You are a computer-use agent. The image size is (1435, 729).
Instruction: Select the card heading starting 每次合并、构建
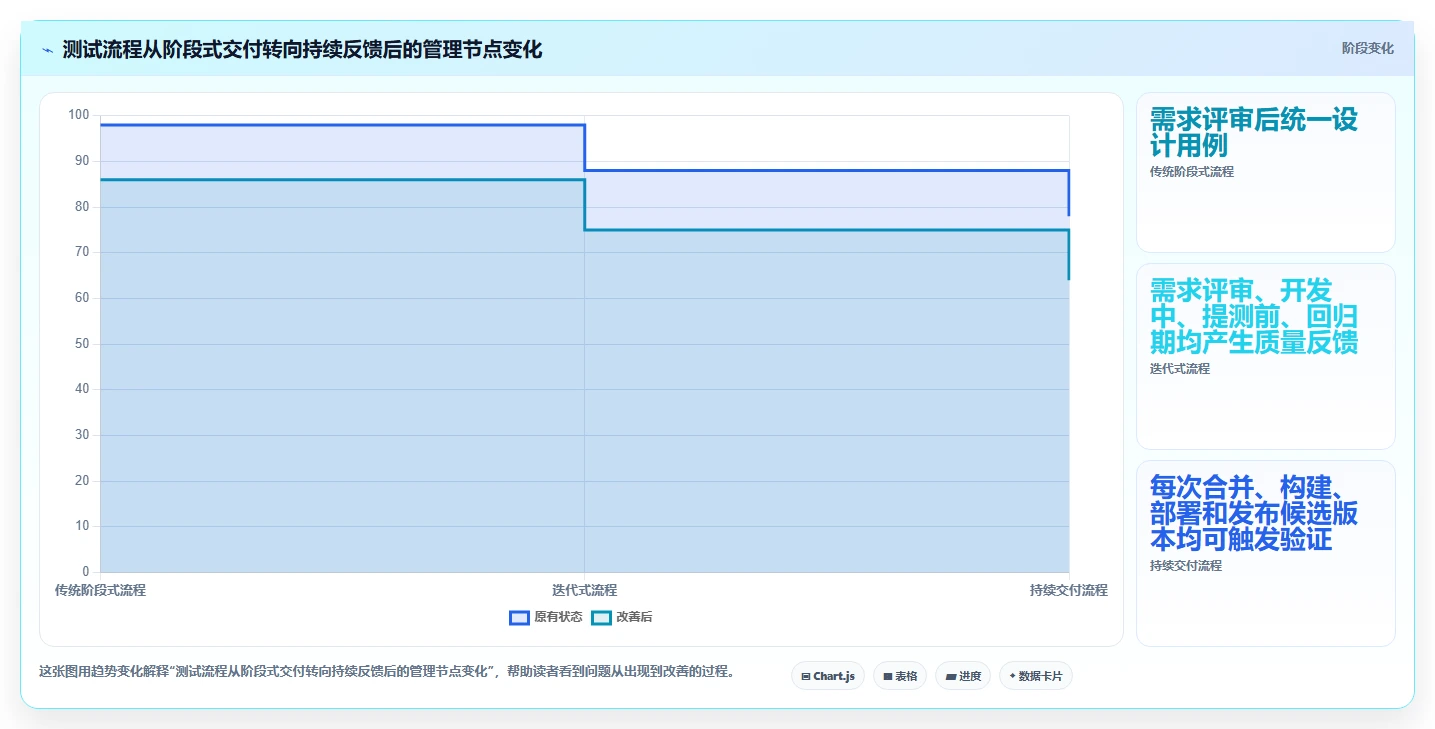(x=1254, y=514)
